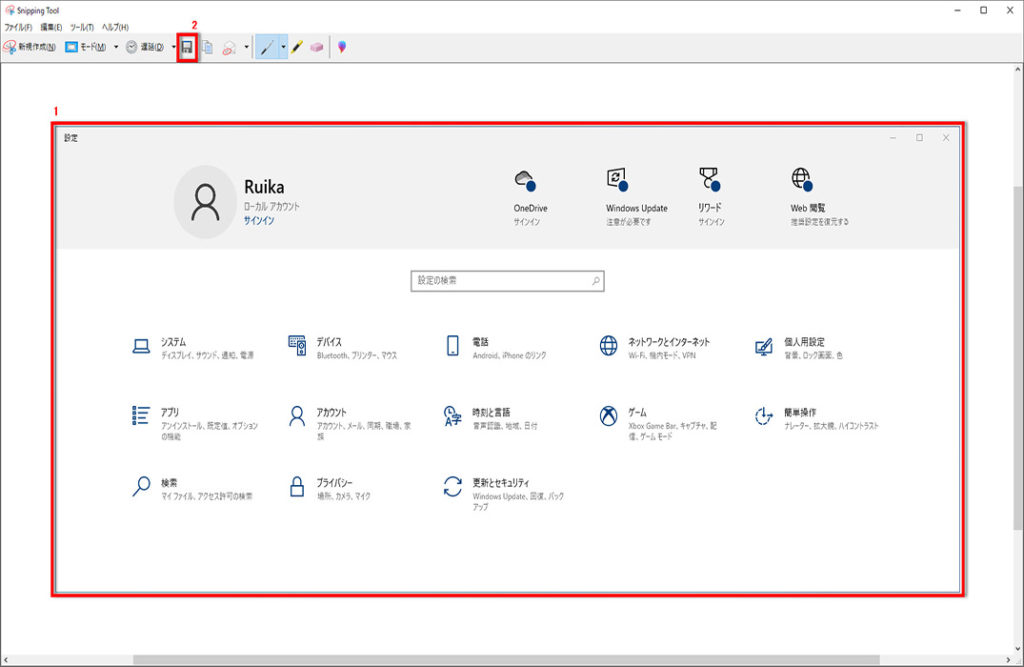Viewport: 1024px width, 667px height.
Task: Open the ツール menu
Action: pyautogui.click(x=82, y=27)
